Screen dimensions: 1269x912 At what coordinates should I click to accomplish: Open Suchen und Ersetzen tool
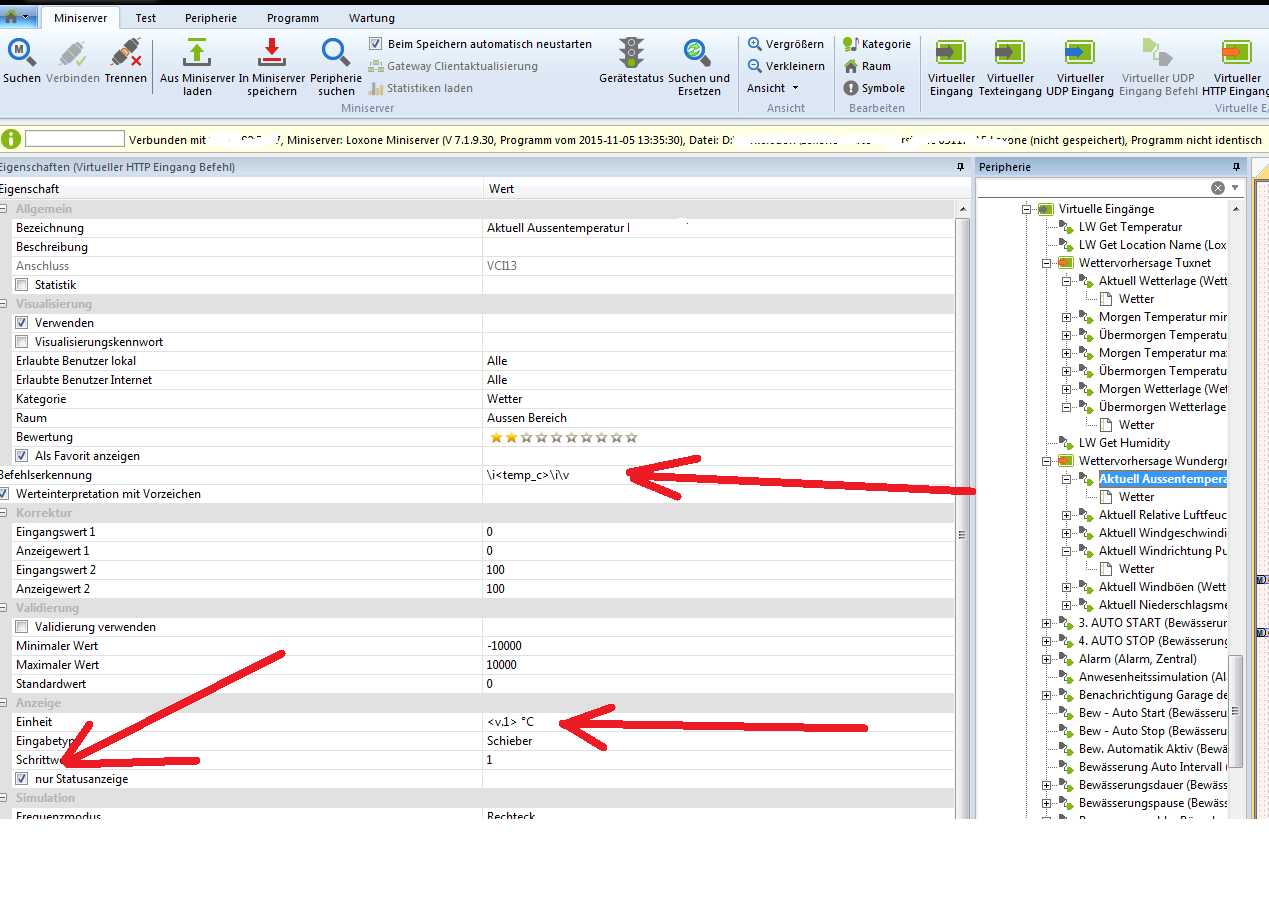coord(698,54)
